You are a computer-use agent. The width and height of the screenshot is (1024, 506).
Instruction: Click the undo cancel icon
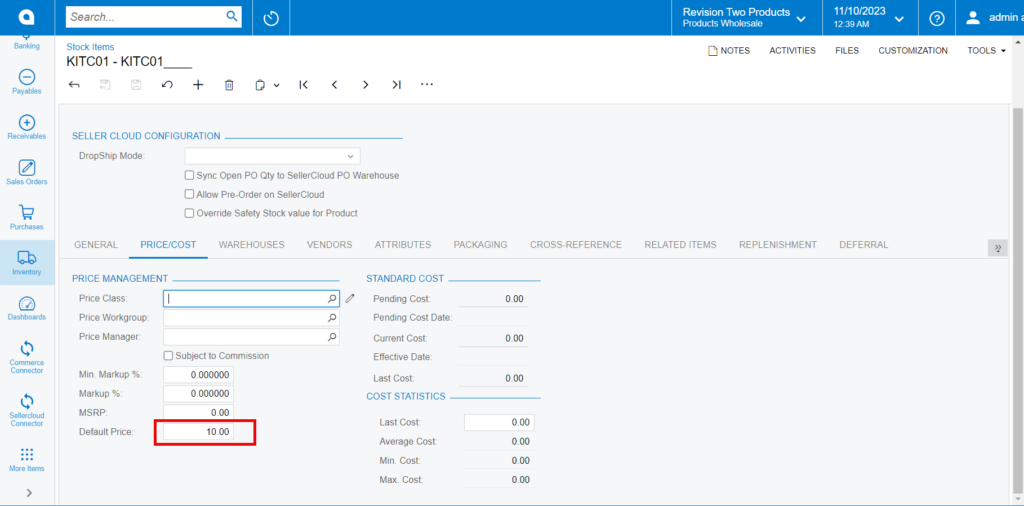pos(167,85)
